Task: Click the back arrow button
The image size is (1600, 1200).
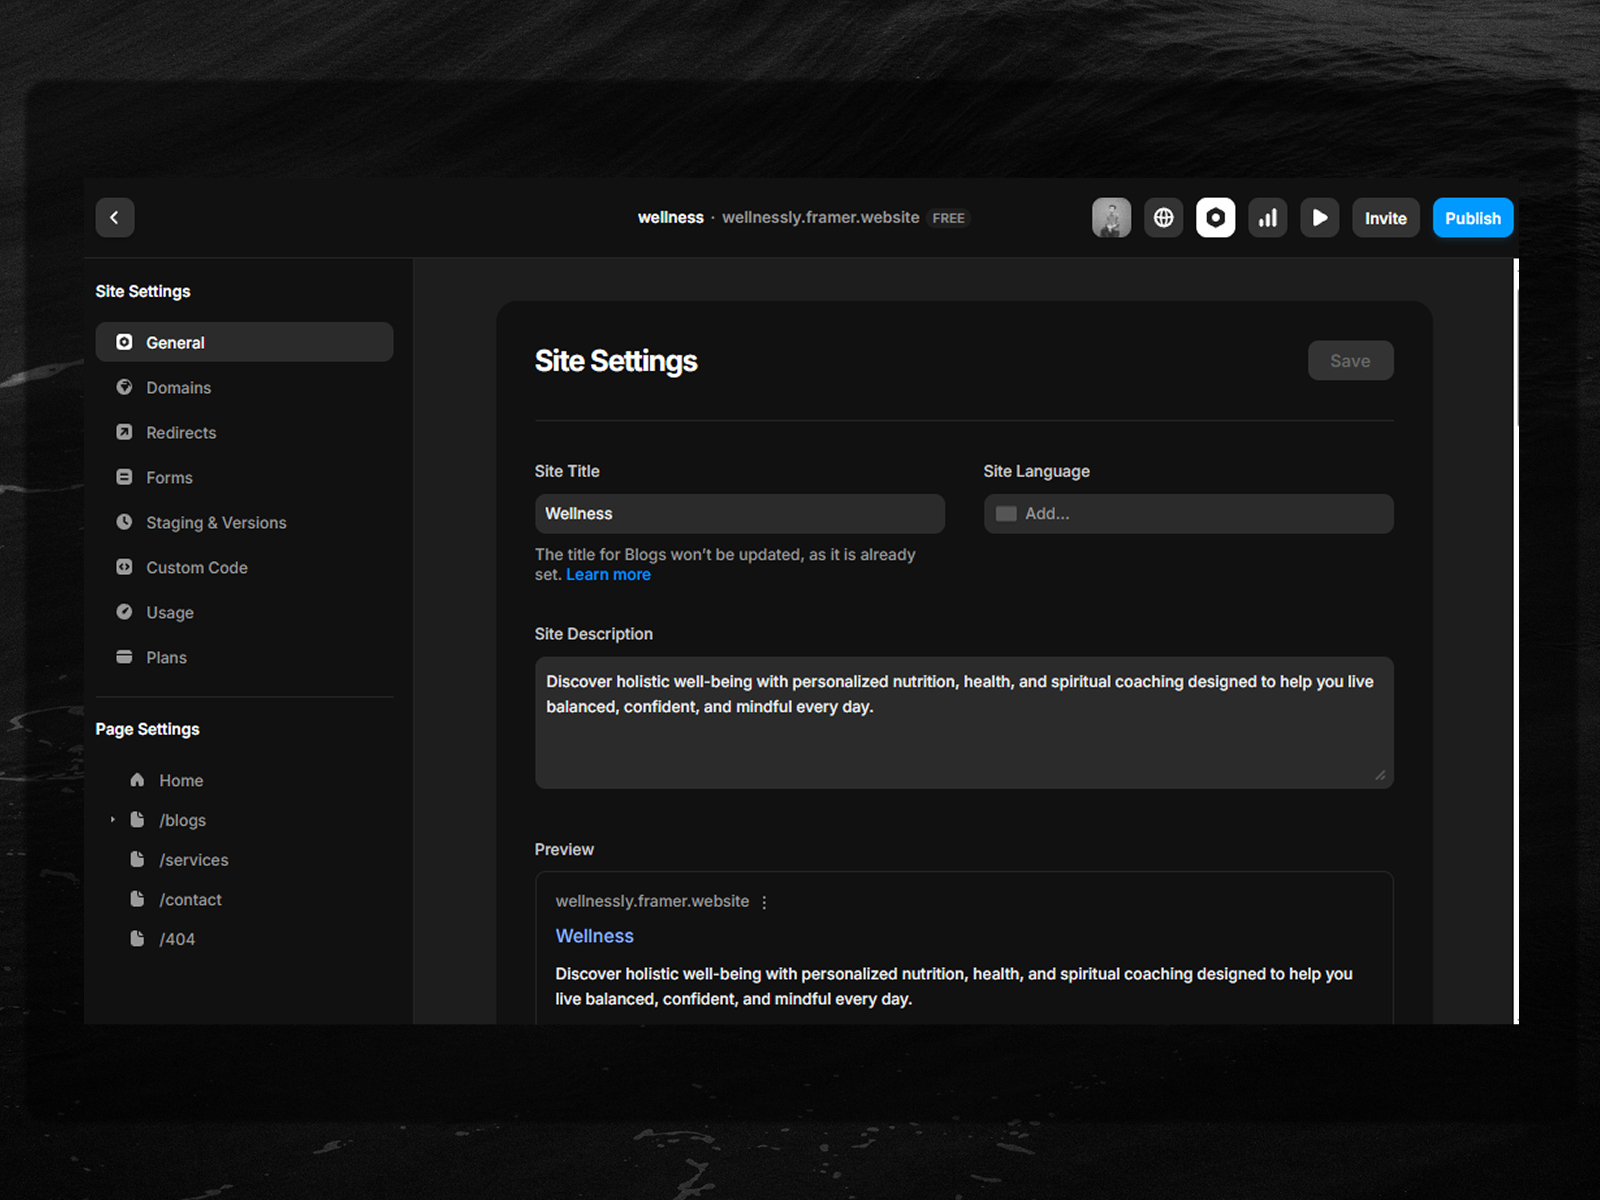Action: pos(115,218)
